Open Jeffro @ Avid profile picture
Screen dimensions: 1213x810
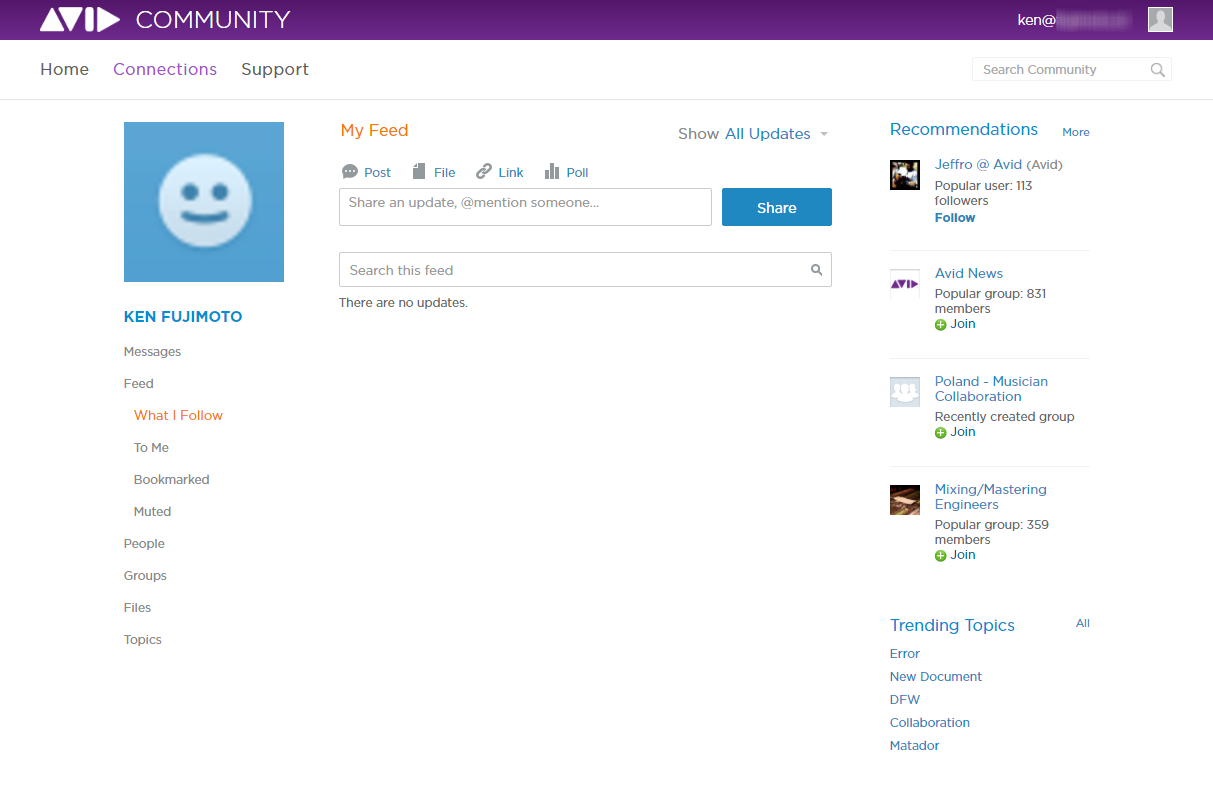[905, 175]
